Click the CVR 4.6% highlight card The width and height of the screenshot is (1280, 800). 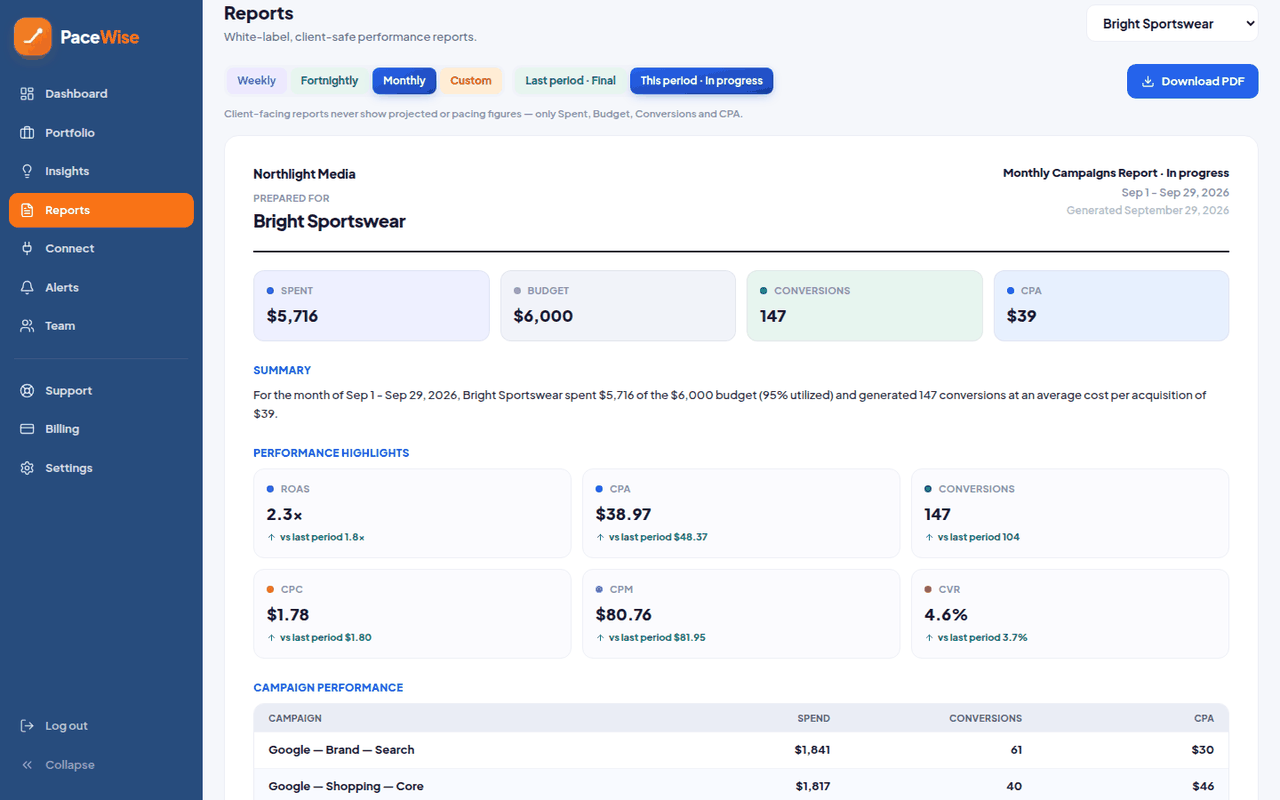pyautogui.click(x=1070, y=614)
